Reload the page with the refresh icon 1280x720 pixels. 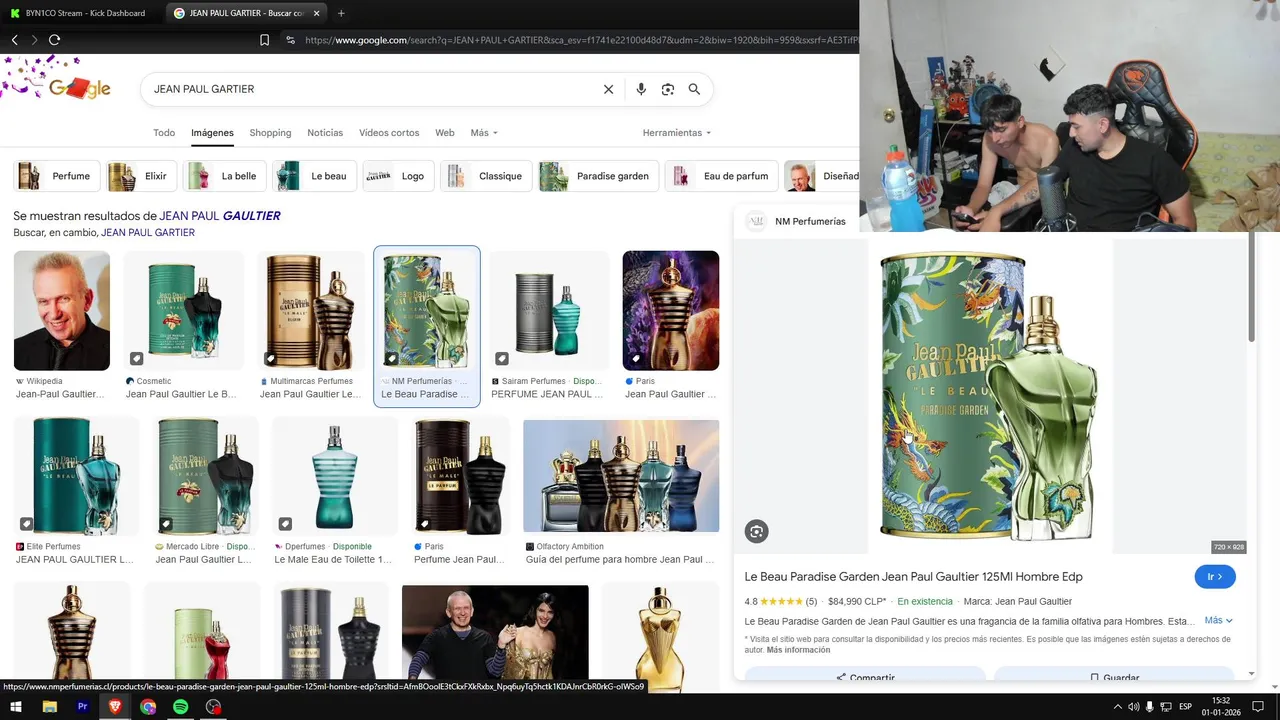point(55,40)
